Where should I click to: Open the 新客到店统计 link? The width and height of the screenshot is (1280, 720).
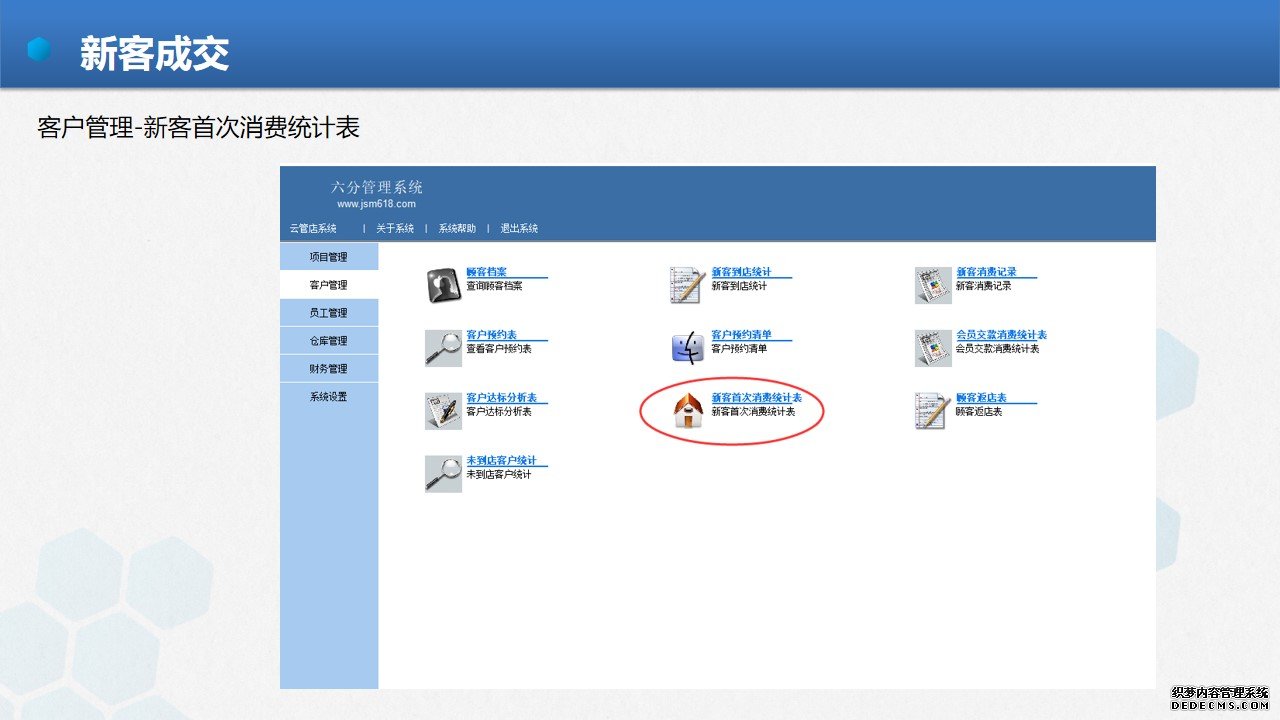point(741,272)
